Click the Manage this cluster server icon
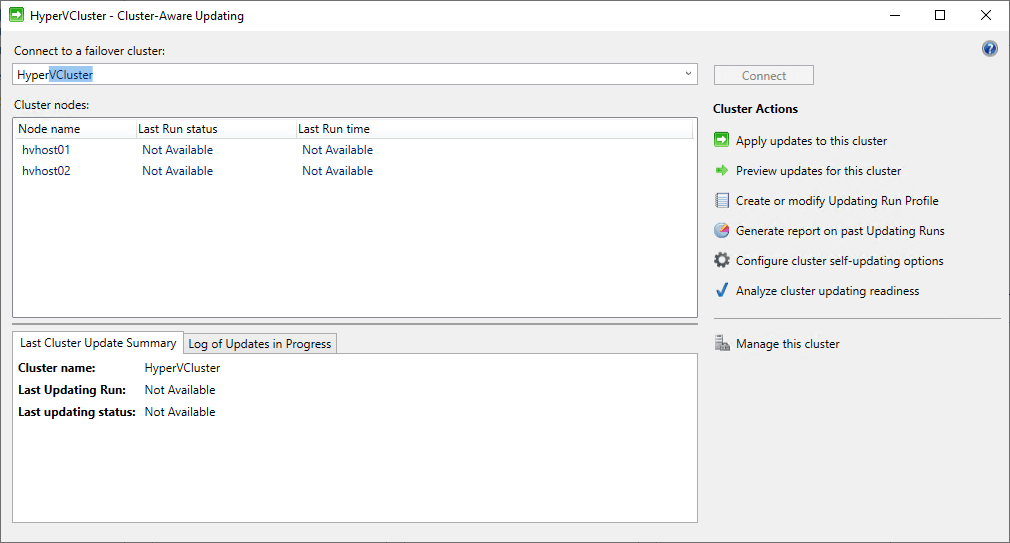1010x543 pixels. click(722, 344)
